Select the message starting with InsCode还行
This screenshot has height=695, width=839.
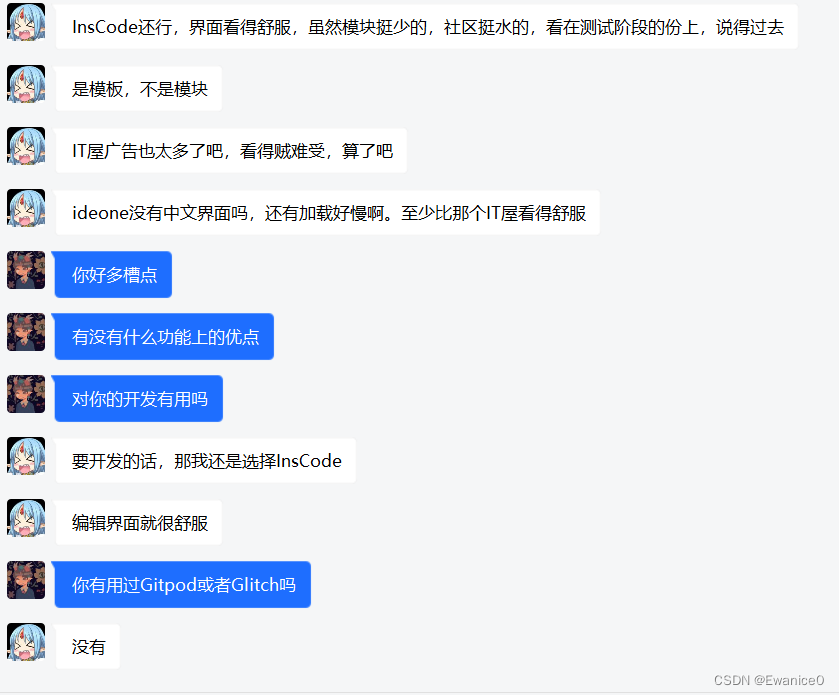click(426, 27)
